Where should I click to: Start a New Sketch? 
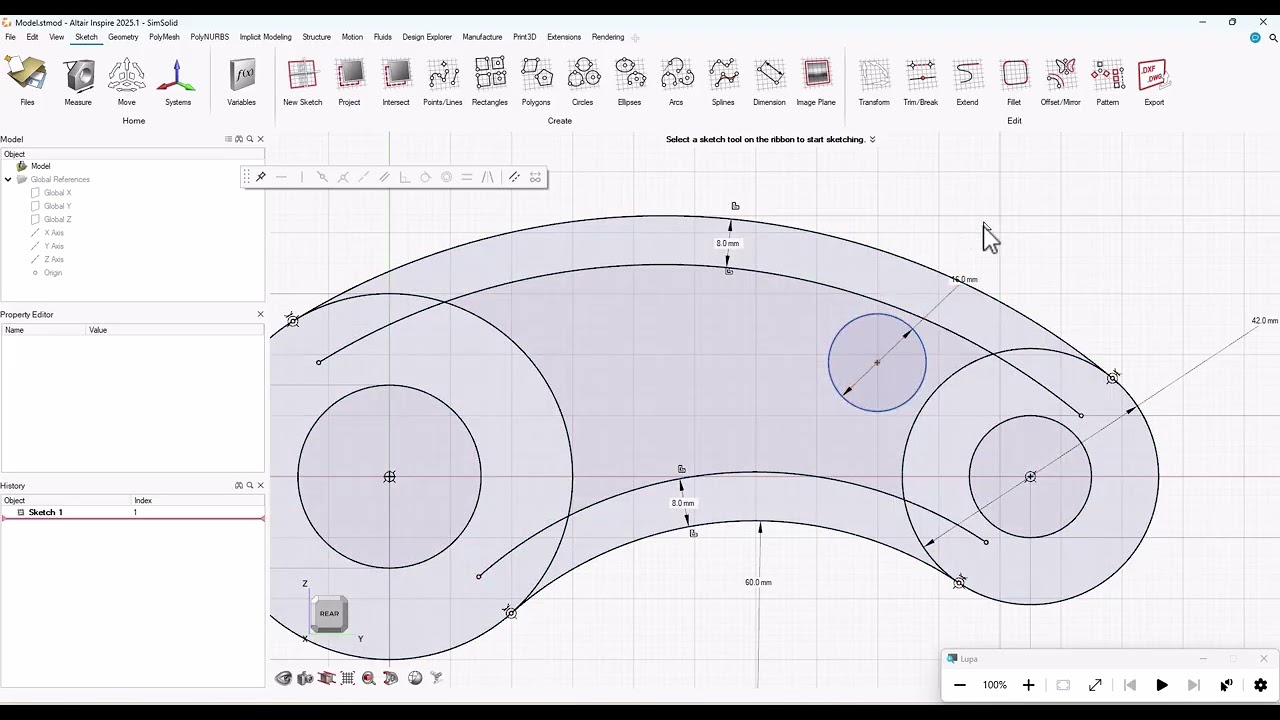point(302,75)
